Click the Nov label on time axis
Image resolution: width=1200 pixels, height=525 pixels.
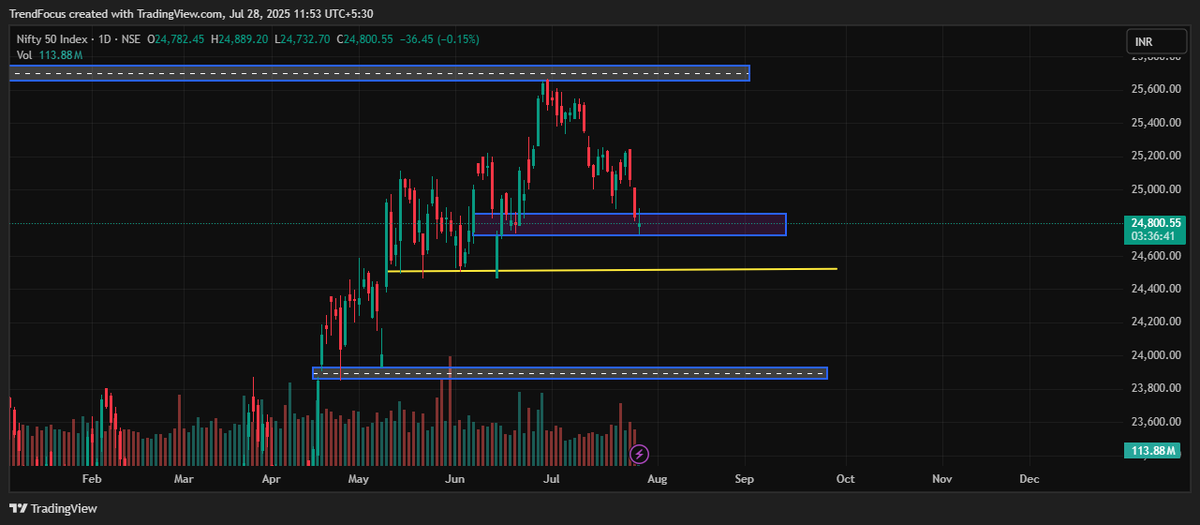point(941,479)
